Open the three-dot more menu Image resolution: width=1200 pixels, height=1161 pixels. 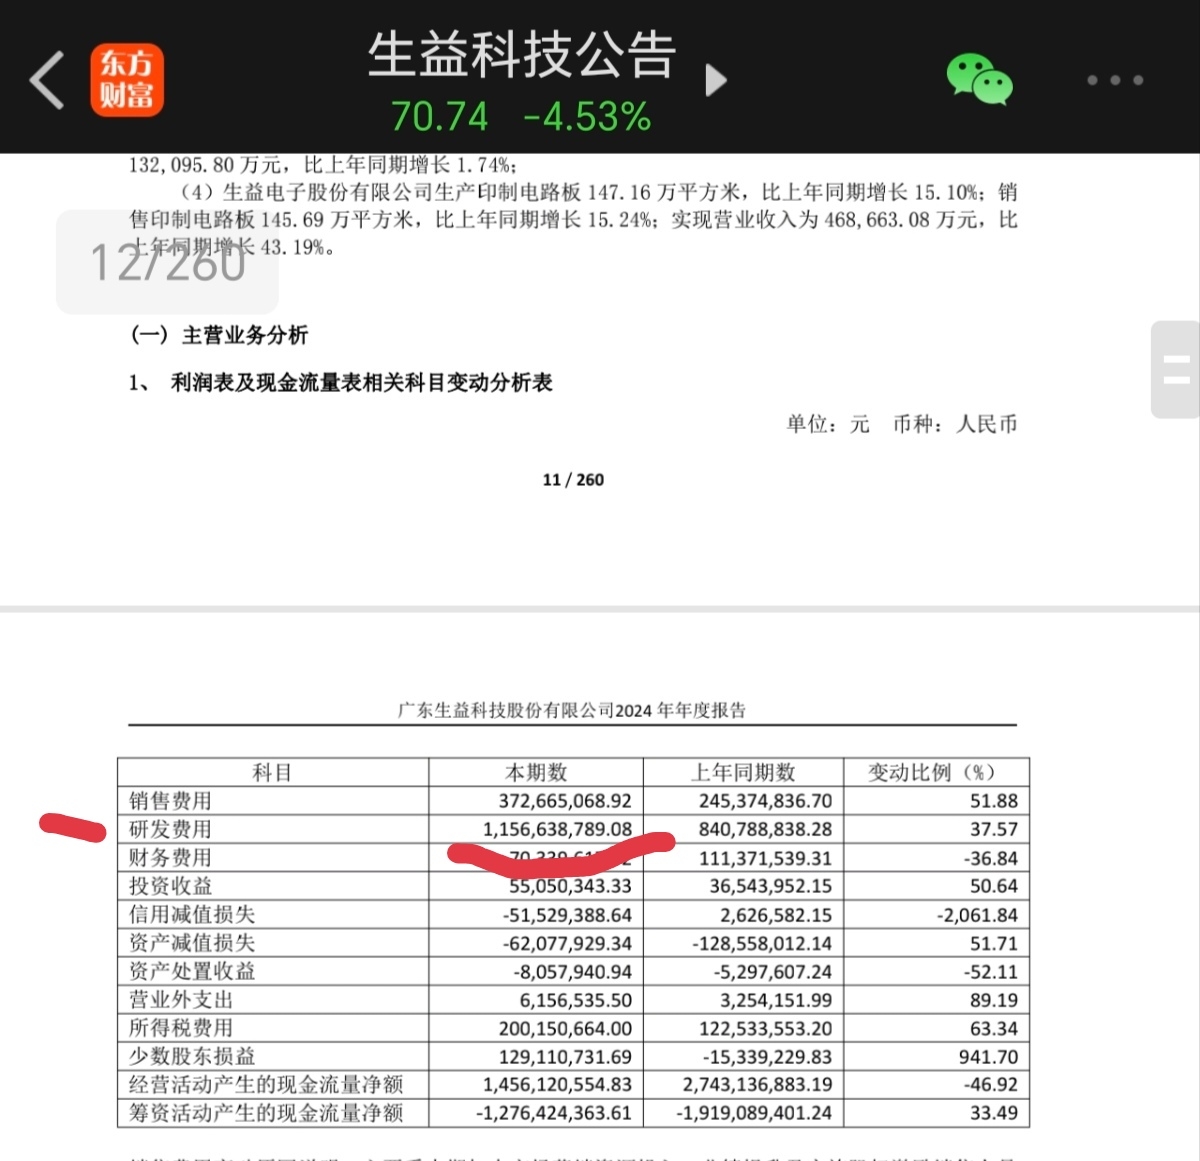click(1115, 80)
